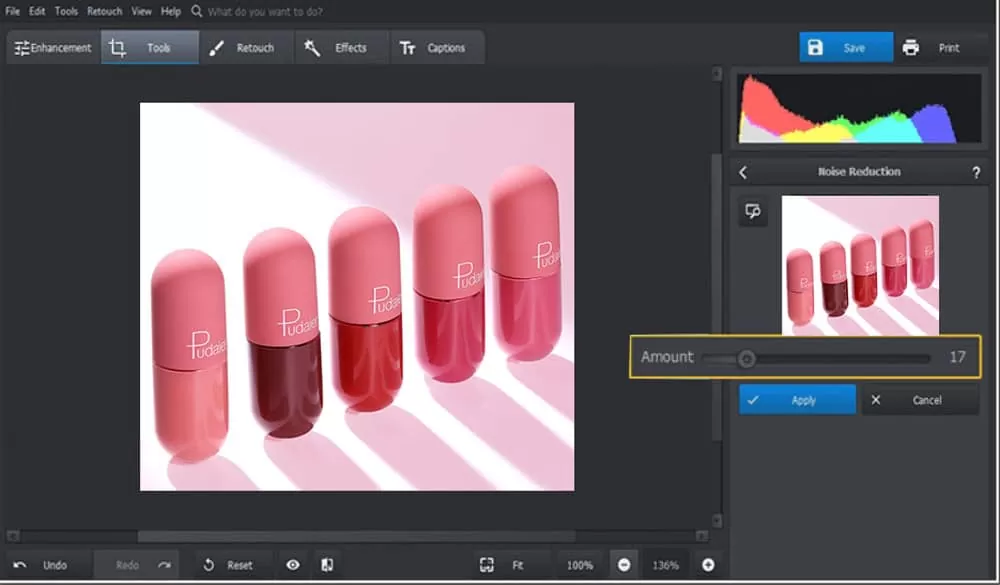Viewport: 1000px width, 585px height.
Task: Open the Captions tab
Action: pos(437,48)
